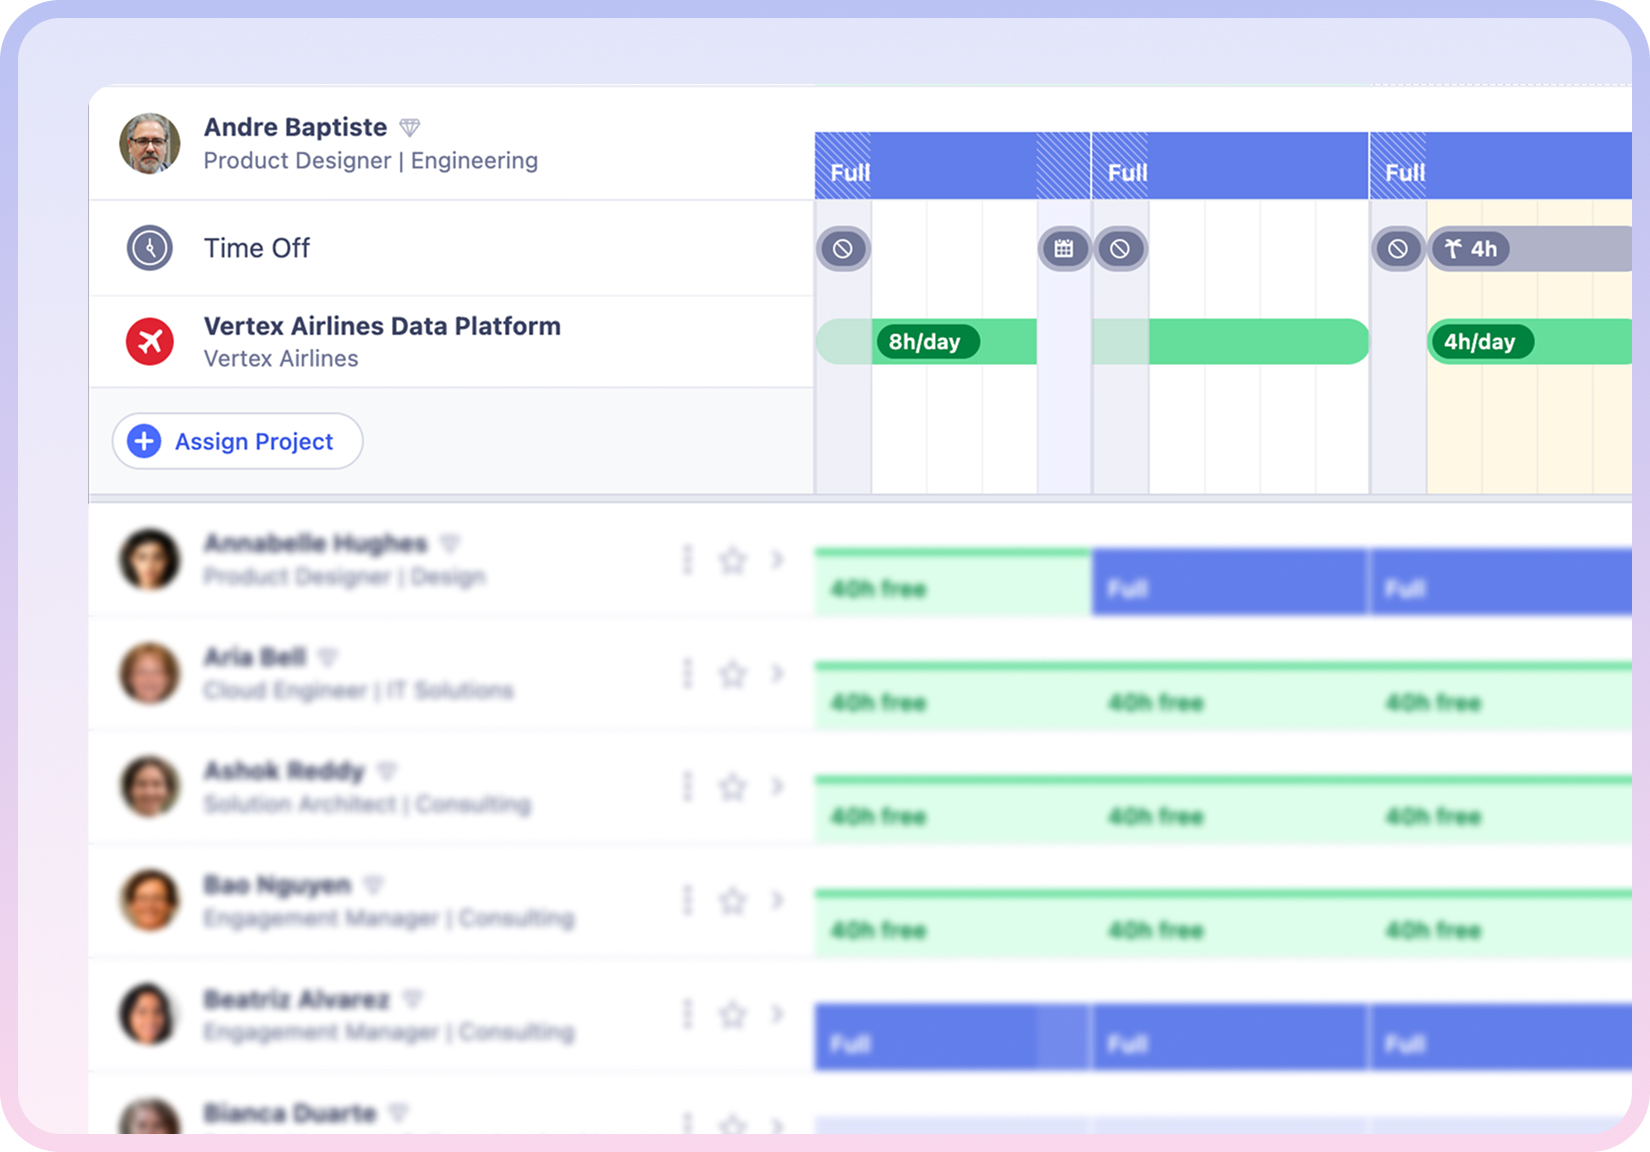Screen dimensions: 1650x1152
Task: Click the Vertex Airlines red plane logo
Action: (x=150, y=342)
